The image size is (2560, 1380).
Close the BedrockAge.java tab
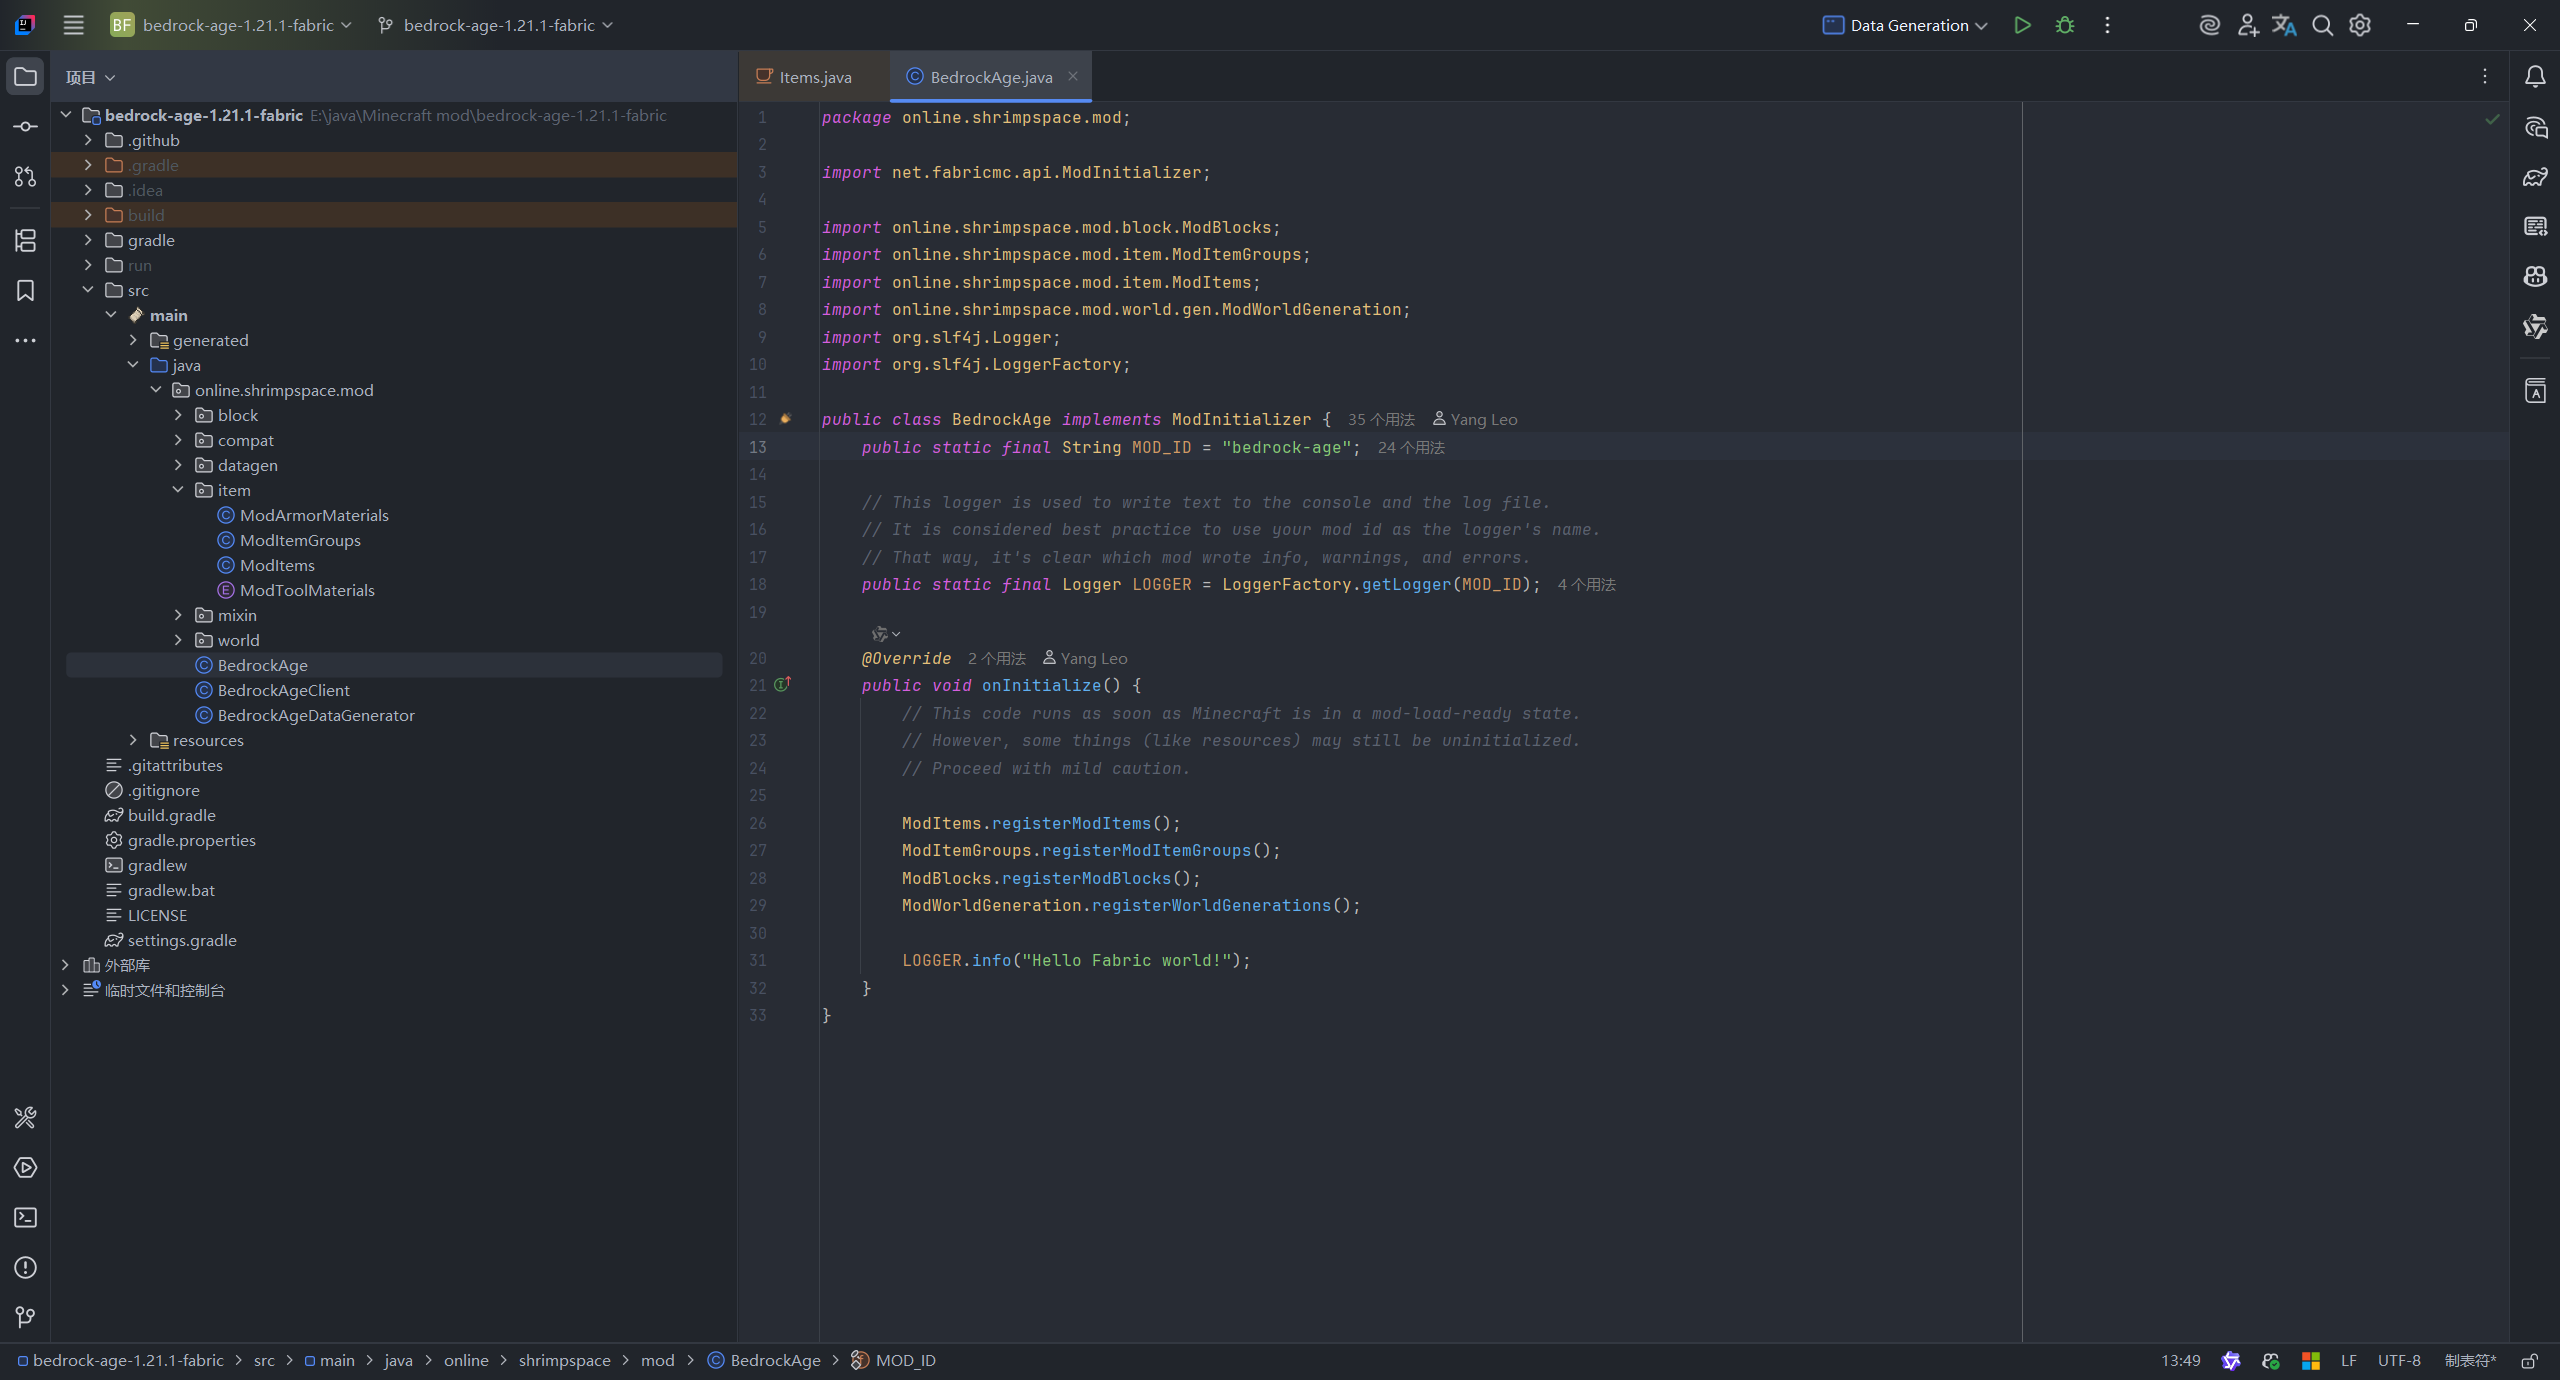click(1073, 76)
